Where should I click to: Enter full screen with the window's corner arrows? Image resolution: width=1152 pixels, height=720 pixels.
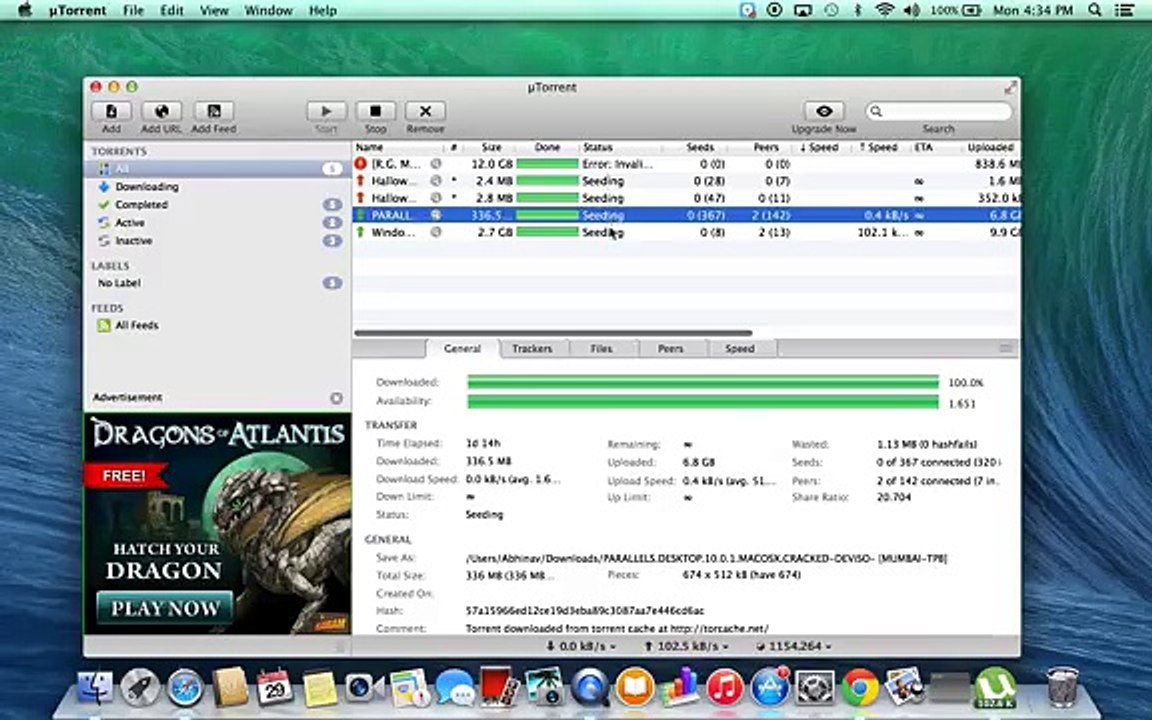1010,87
